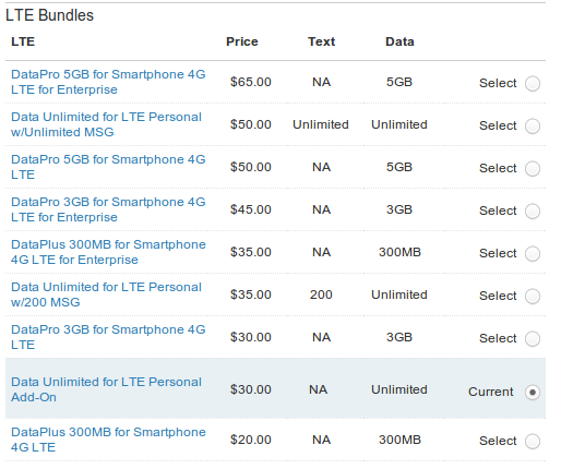Select the $20.00 DataPlus 300MB 4G LTE radio button

(x=532, y=441)
